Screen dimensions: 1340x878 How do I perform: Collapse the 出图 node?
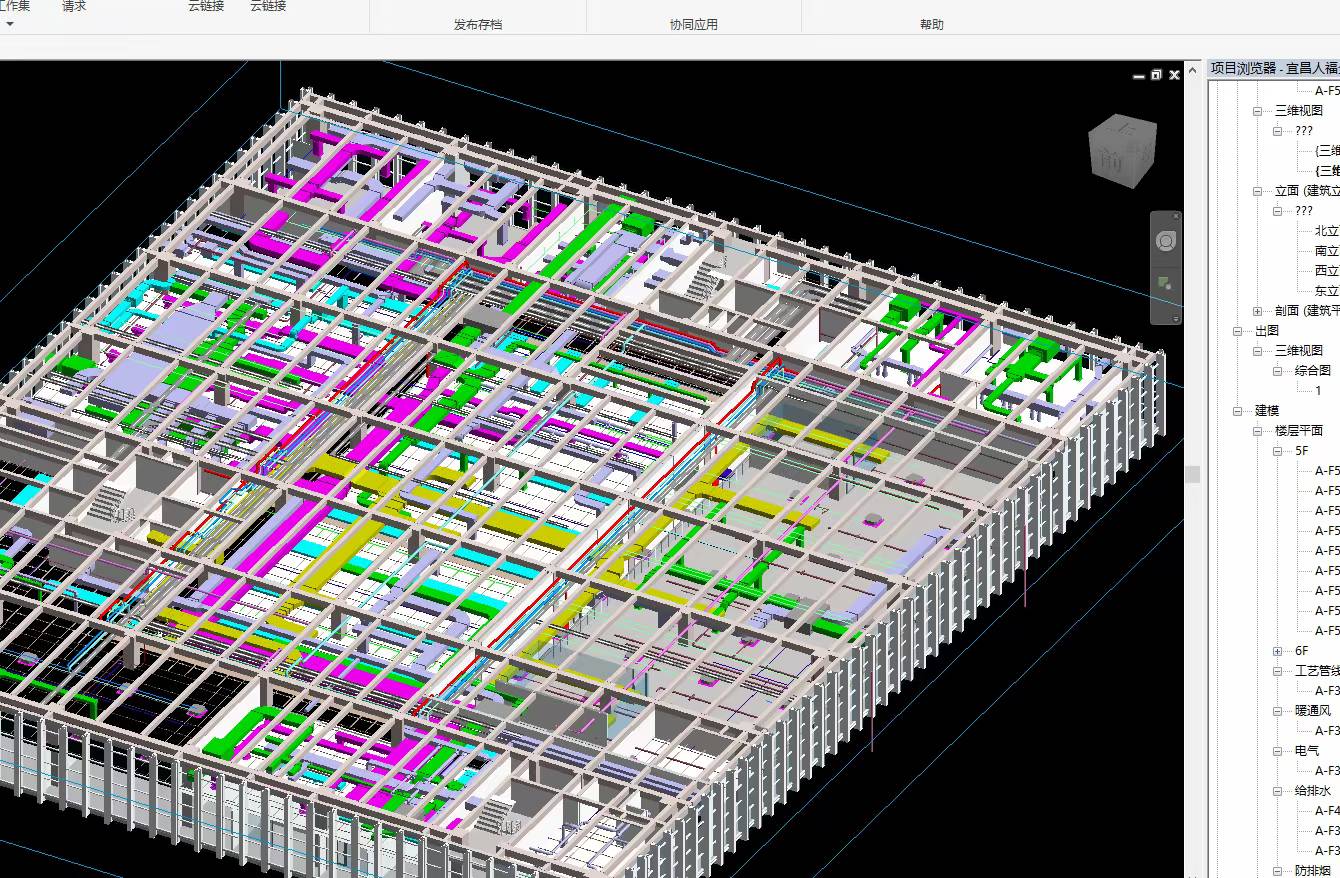coord(1237,331)
